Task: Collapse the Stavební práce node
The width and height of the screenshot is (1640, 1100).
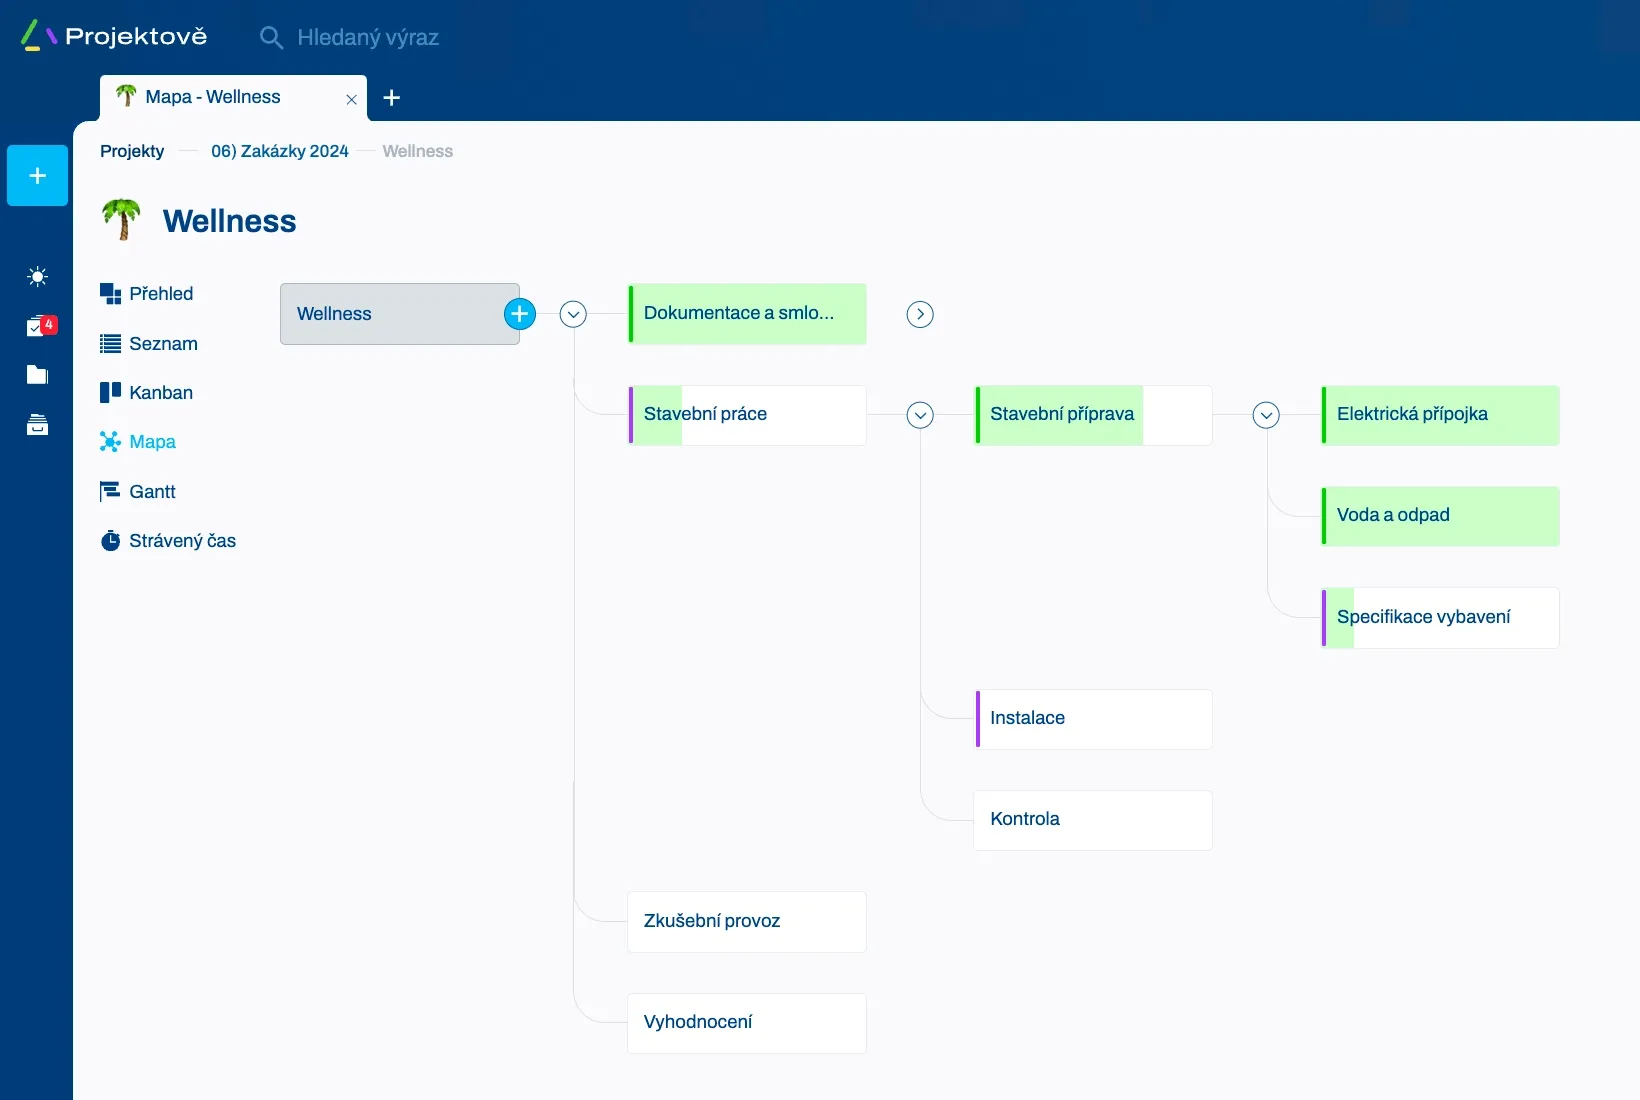Action: (x=920, y=415)
